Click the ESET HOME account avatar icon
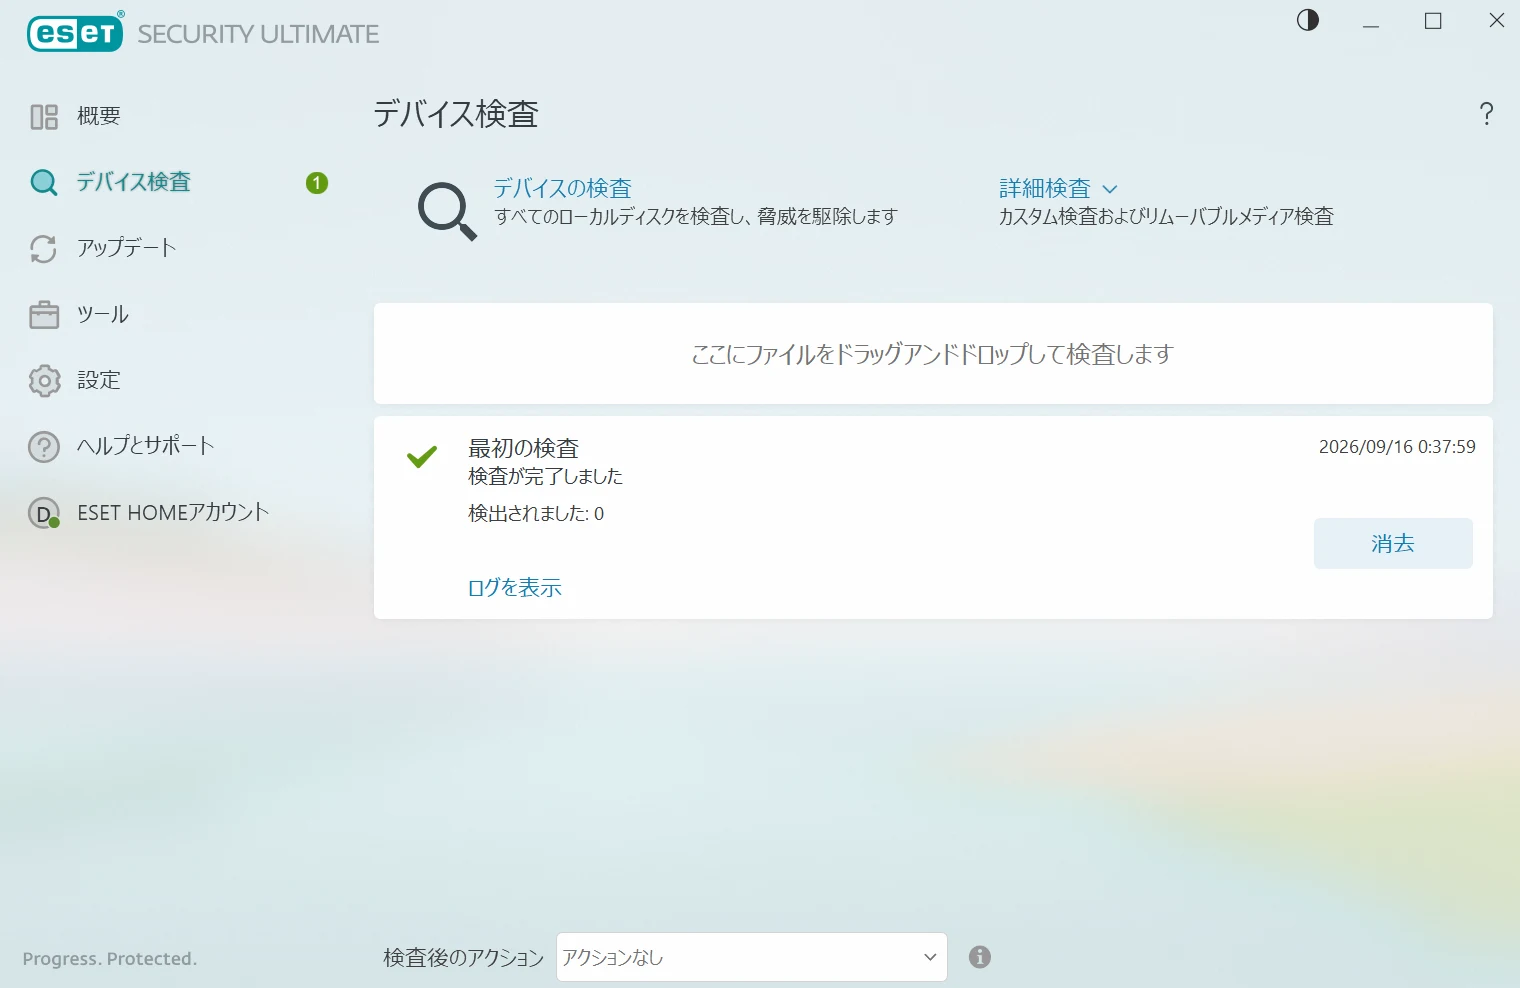Image resolution: width=1520 pixels, height=988 pixels. point(44,514)
